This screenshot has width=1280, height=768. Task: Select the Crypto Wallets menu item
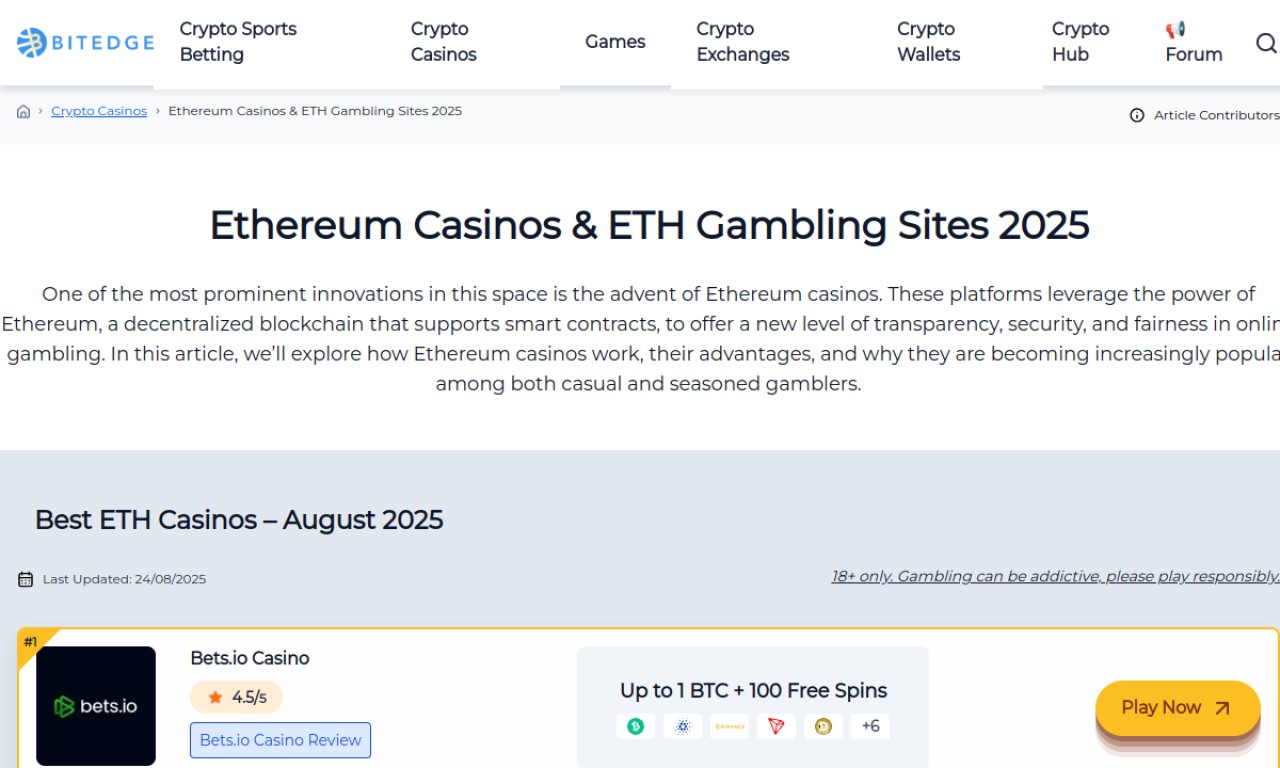click(929, 42)
